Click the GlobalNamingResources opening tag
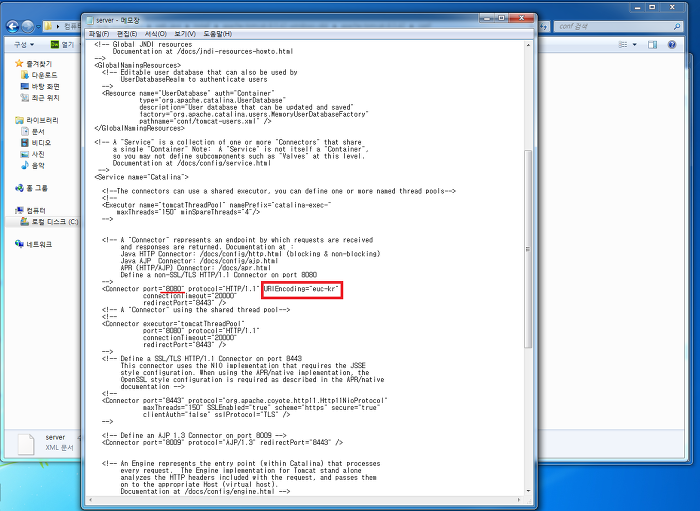700x511 pixels. 138,65
